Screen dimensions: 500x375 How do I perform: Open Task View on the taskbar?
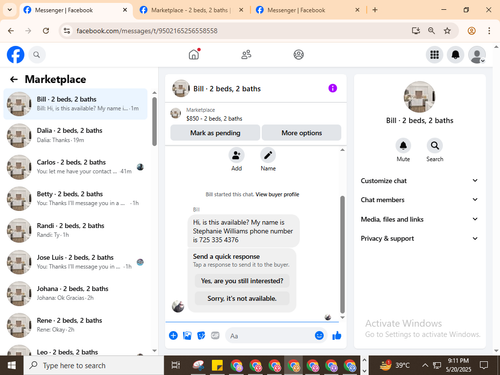coord(176,365)
